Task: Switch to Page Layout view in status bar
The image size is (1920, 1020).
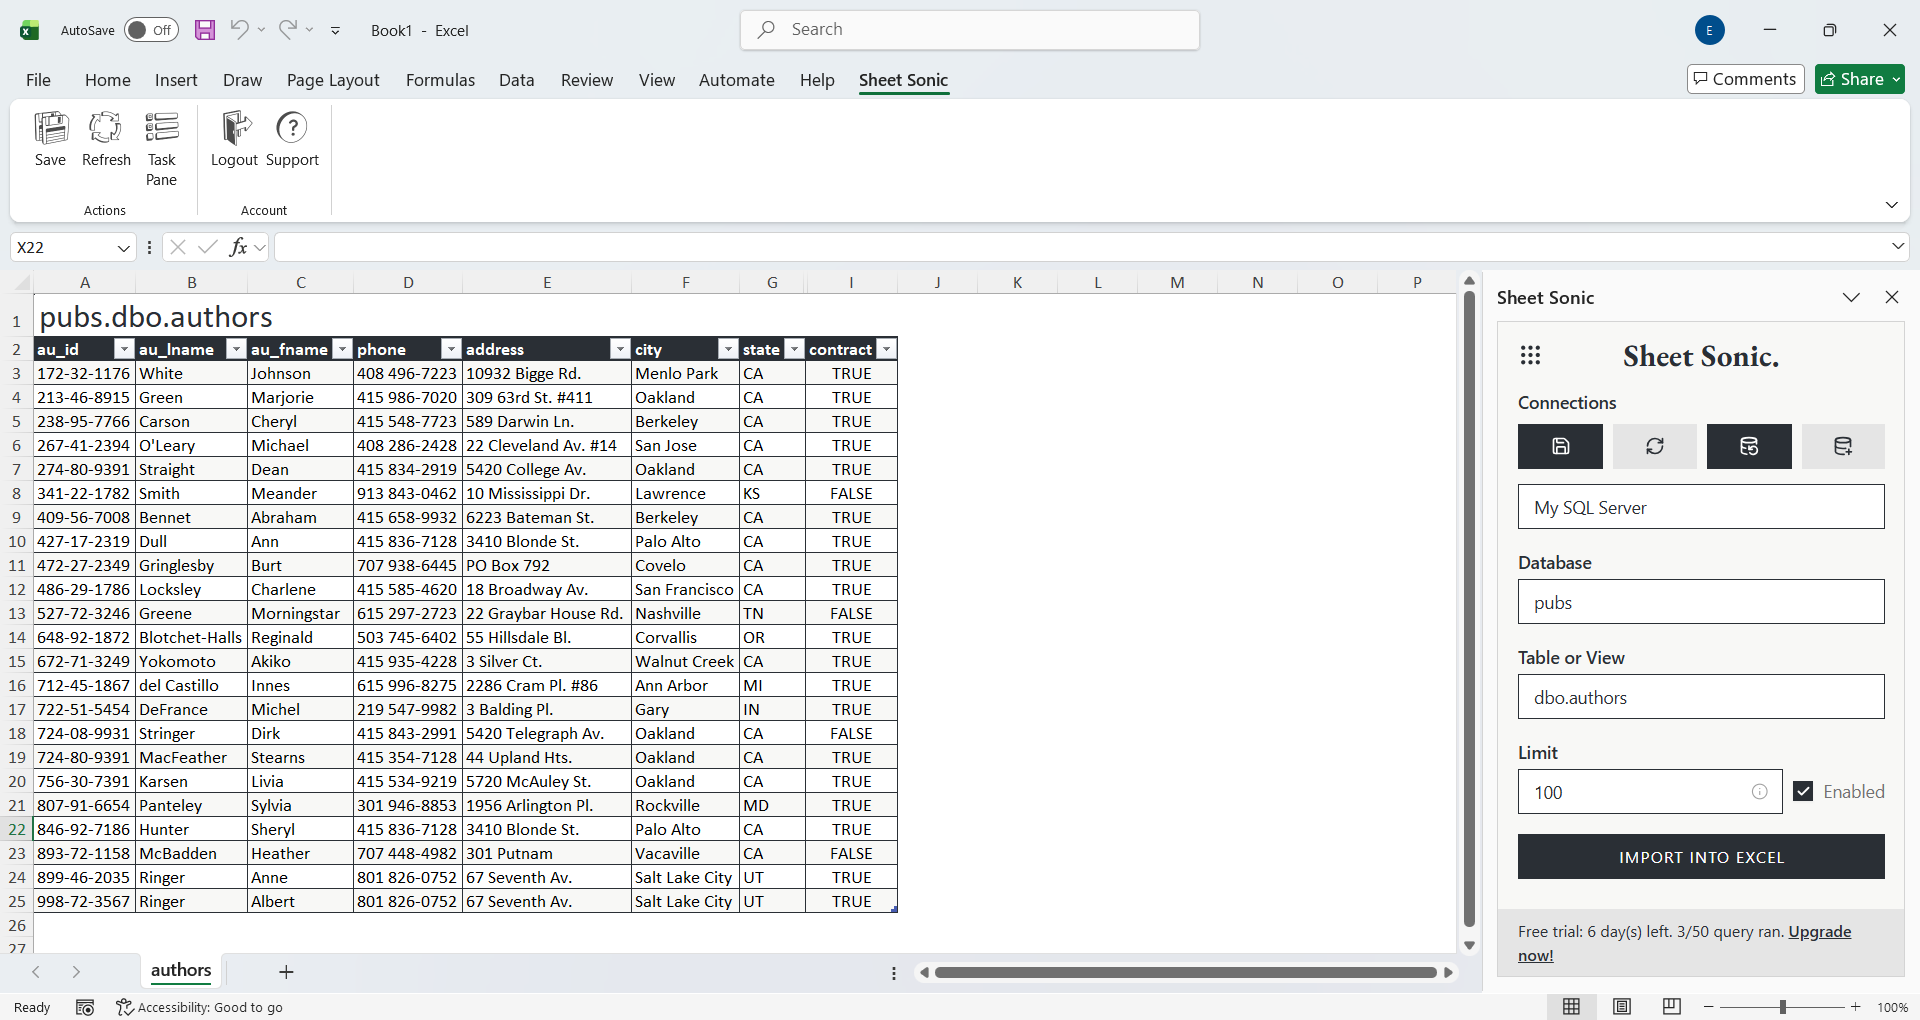Action: click(1622, 1007)
